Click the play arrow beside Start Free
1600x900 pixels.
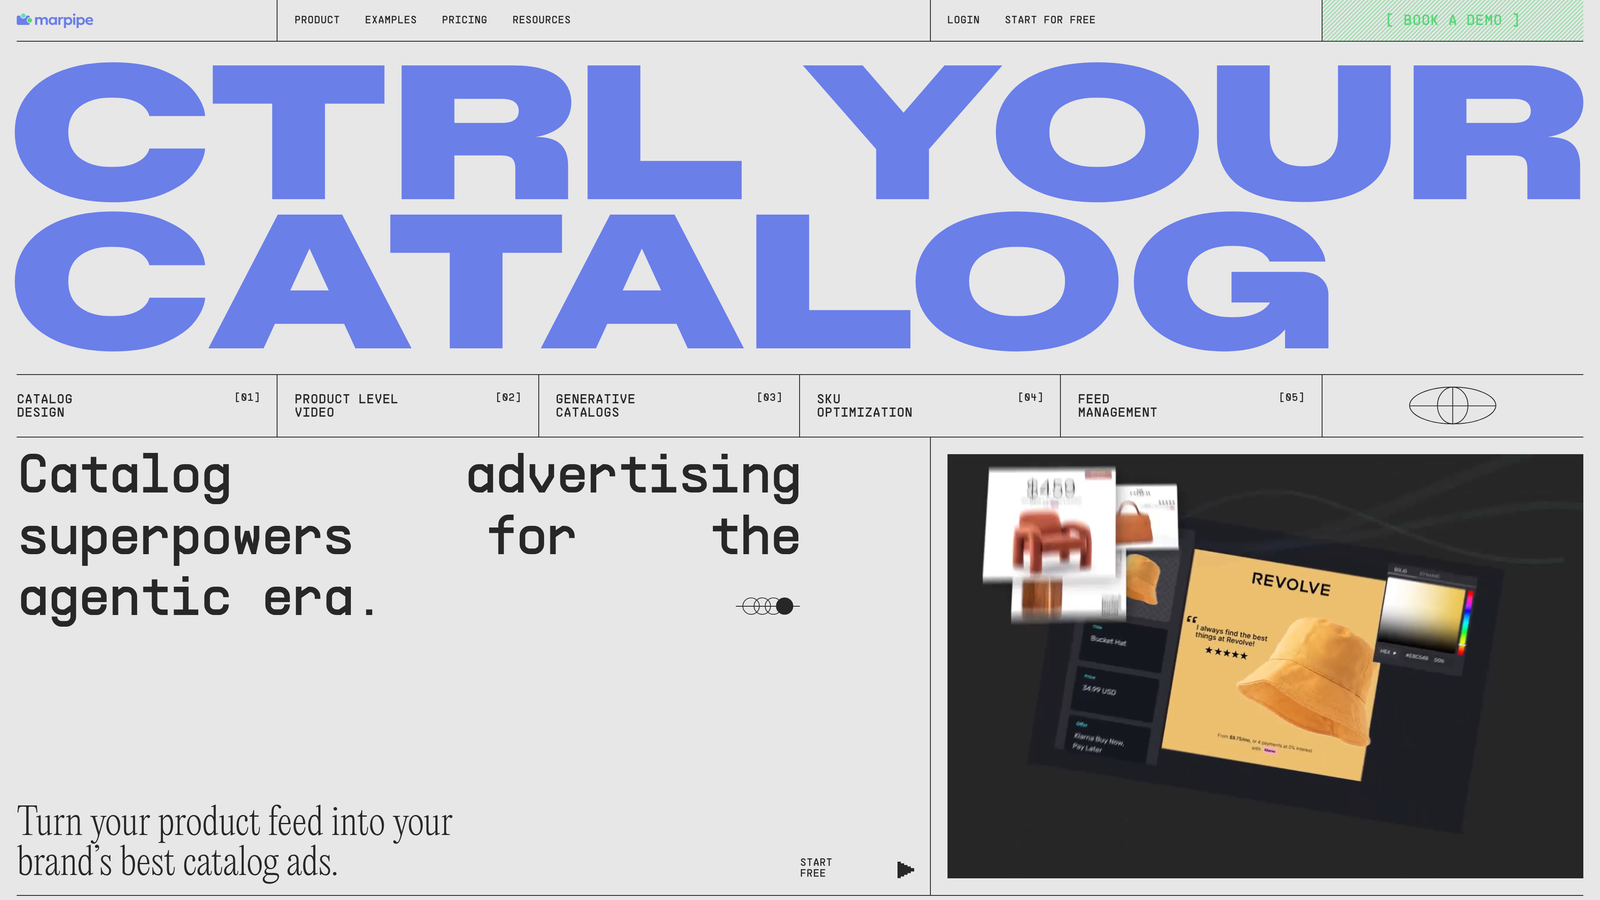tap(905, 869)
